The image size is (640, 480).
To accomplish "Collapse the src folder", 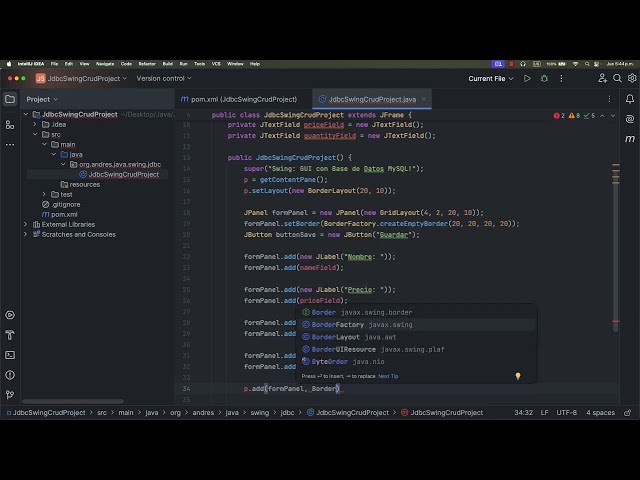I will pyautogui.click(x=35, y=134).
